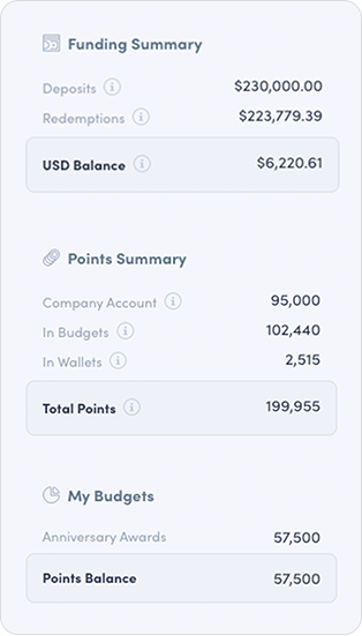Show info for In Budgets
The height and width of the screenshot is (636, 362).
(x=125, y=331)
